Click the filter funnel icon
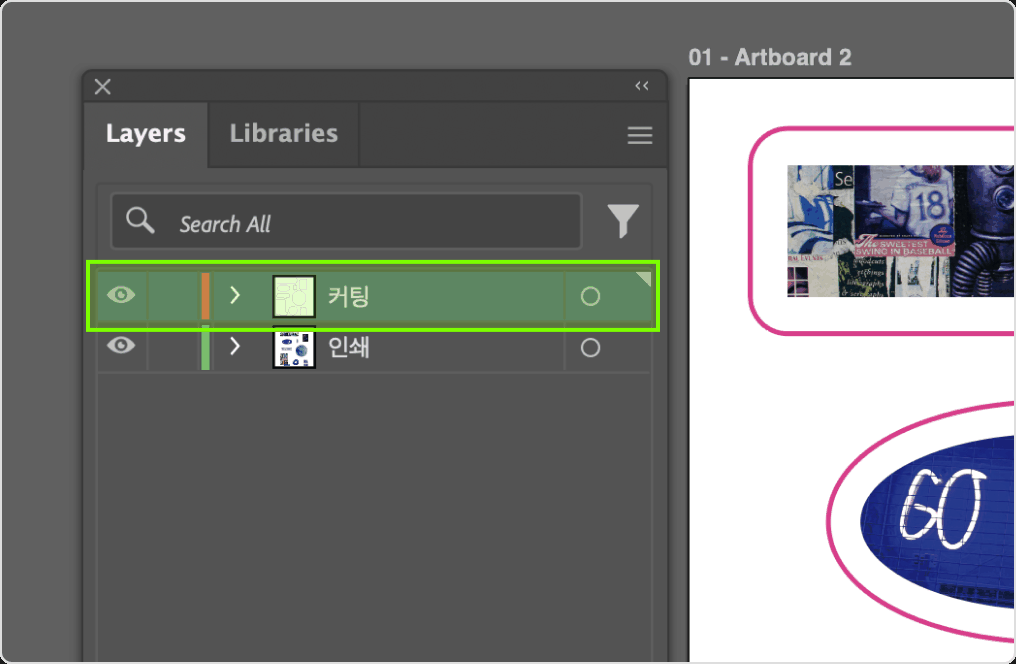The width and height of the screenshot is (1016, 664). pyautogui.click(x=623, y=221)
